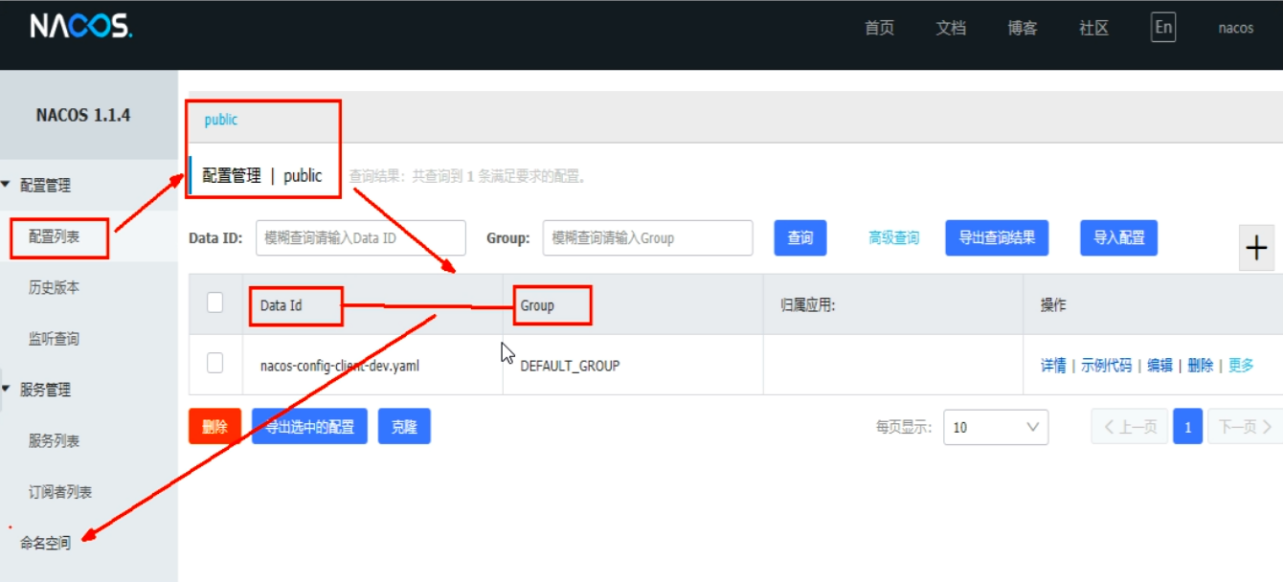Click the red 删除 button
This screenshot has height=582, width=1283.
click(215, 426)
